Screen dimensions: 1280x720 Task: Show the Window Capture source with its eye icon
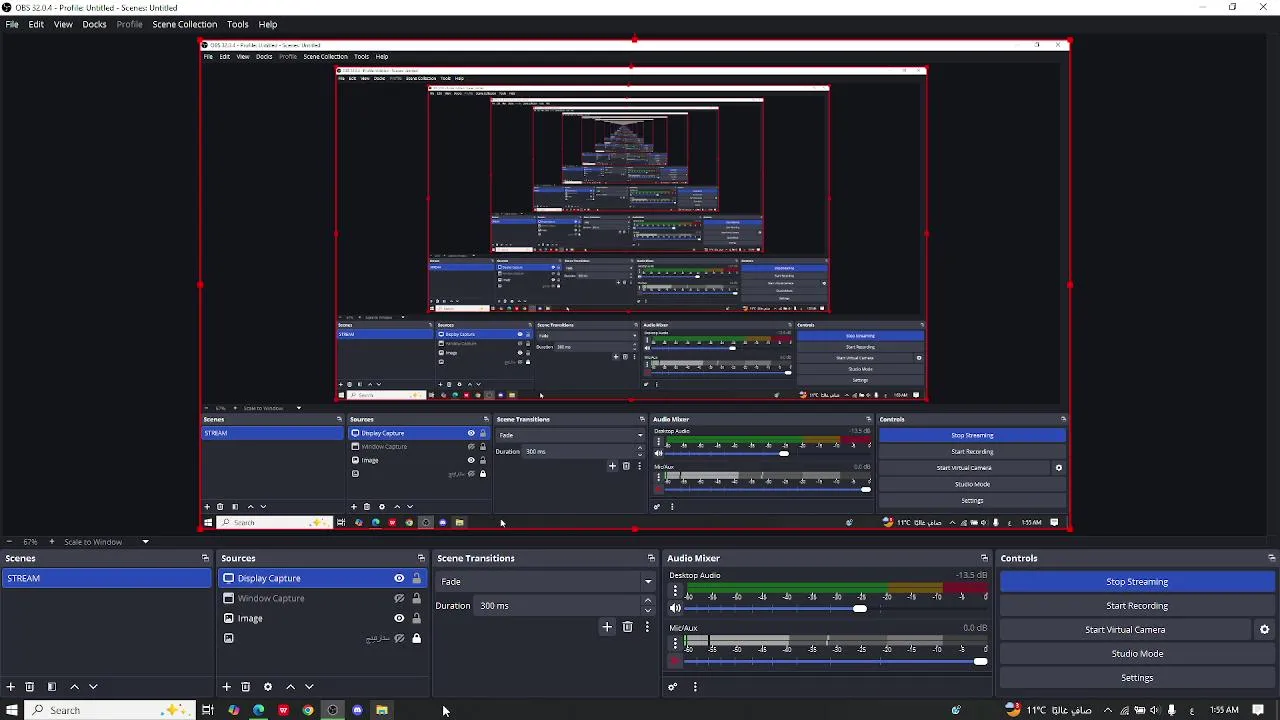tap(399, 598)
